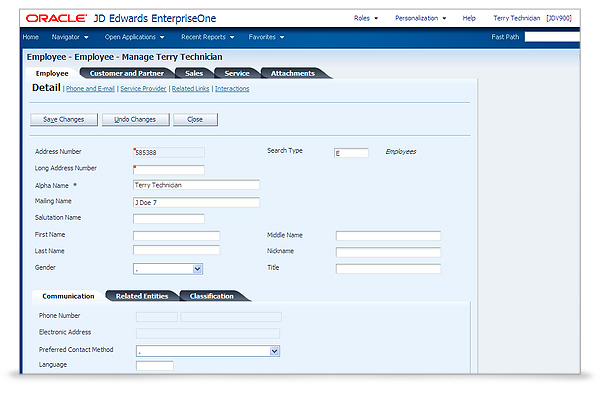
Task: Go to the Phone and E-mail link
Action: (x=88, y=89)
